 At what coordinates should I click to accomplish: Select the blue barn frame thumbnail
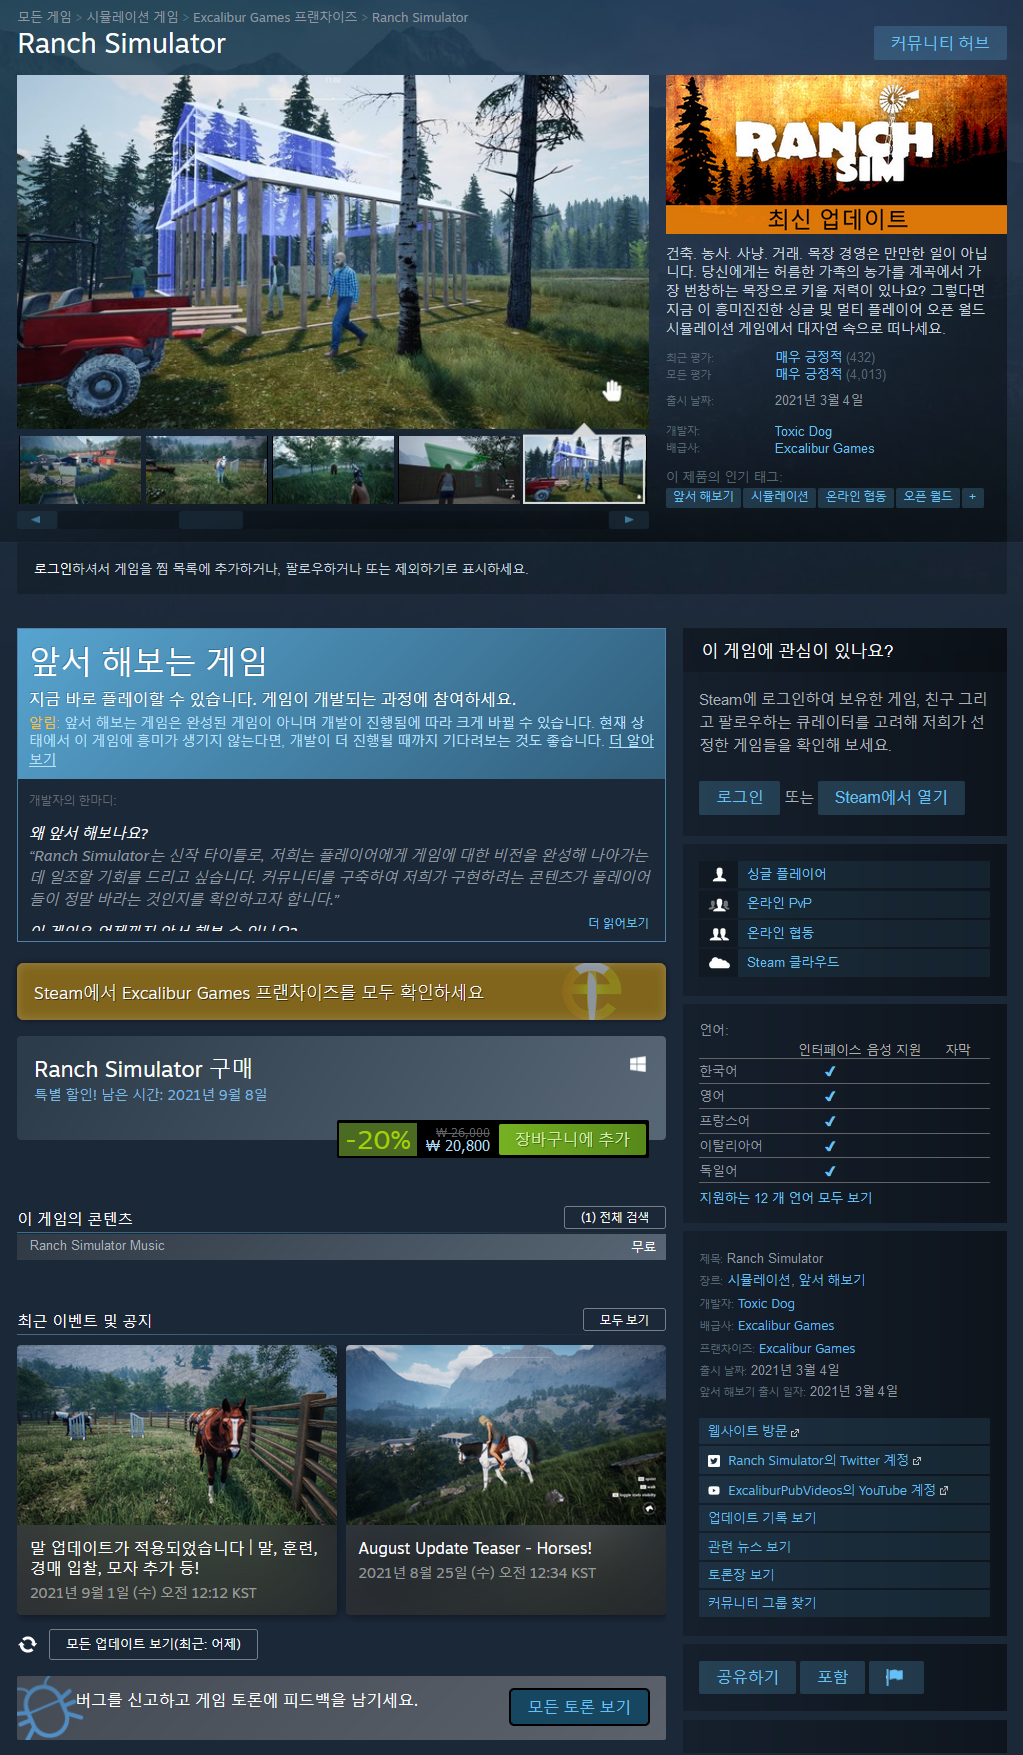tap(585, 469)
